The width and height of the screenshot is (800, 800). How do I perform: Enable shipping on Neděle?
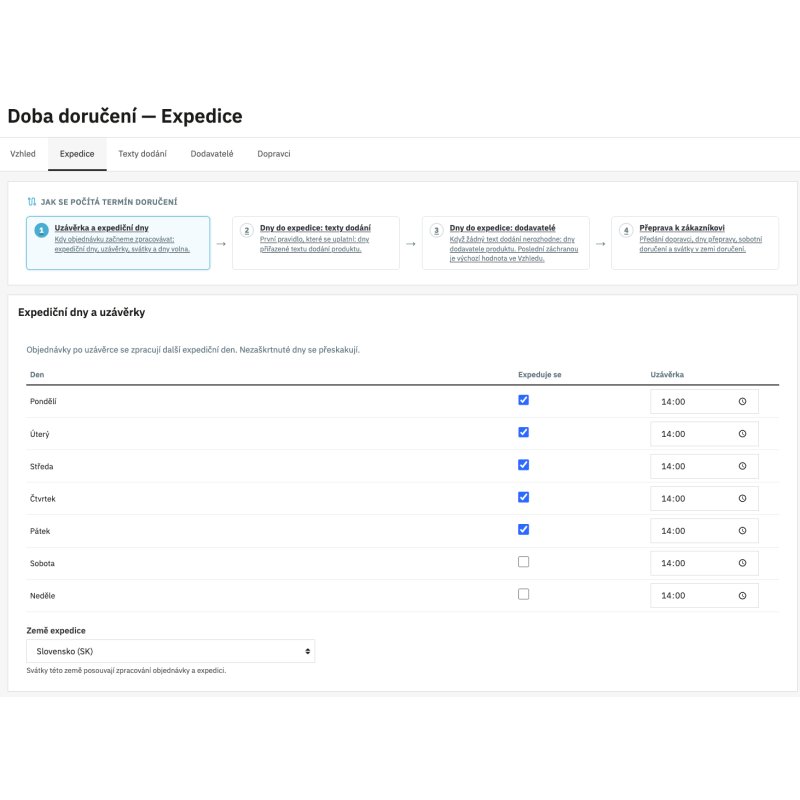pyautogui.click(x=523, y=594)
